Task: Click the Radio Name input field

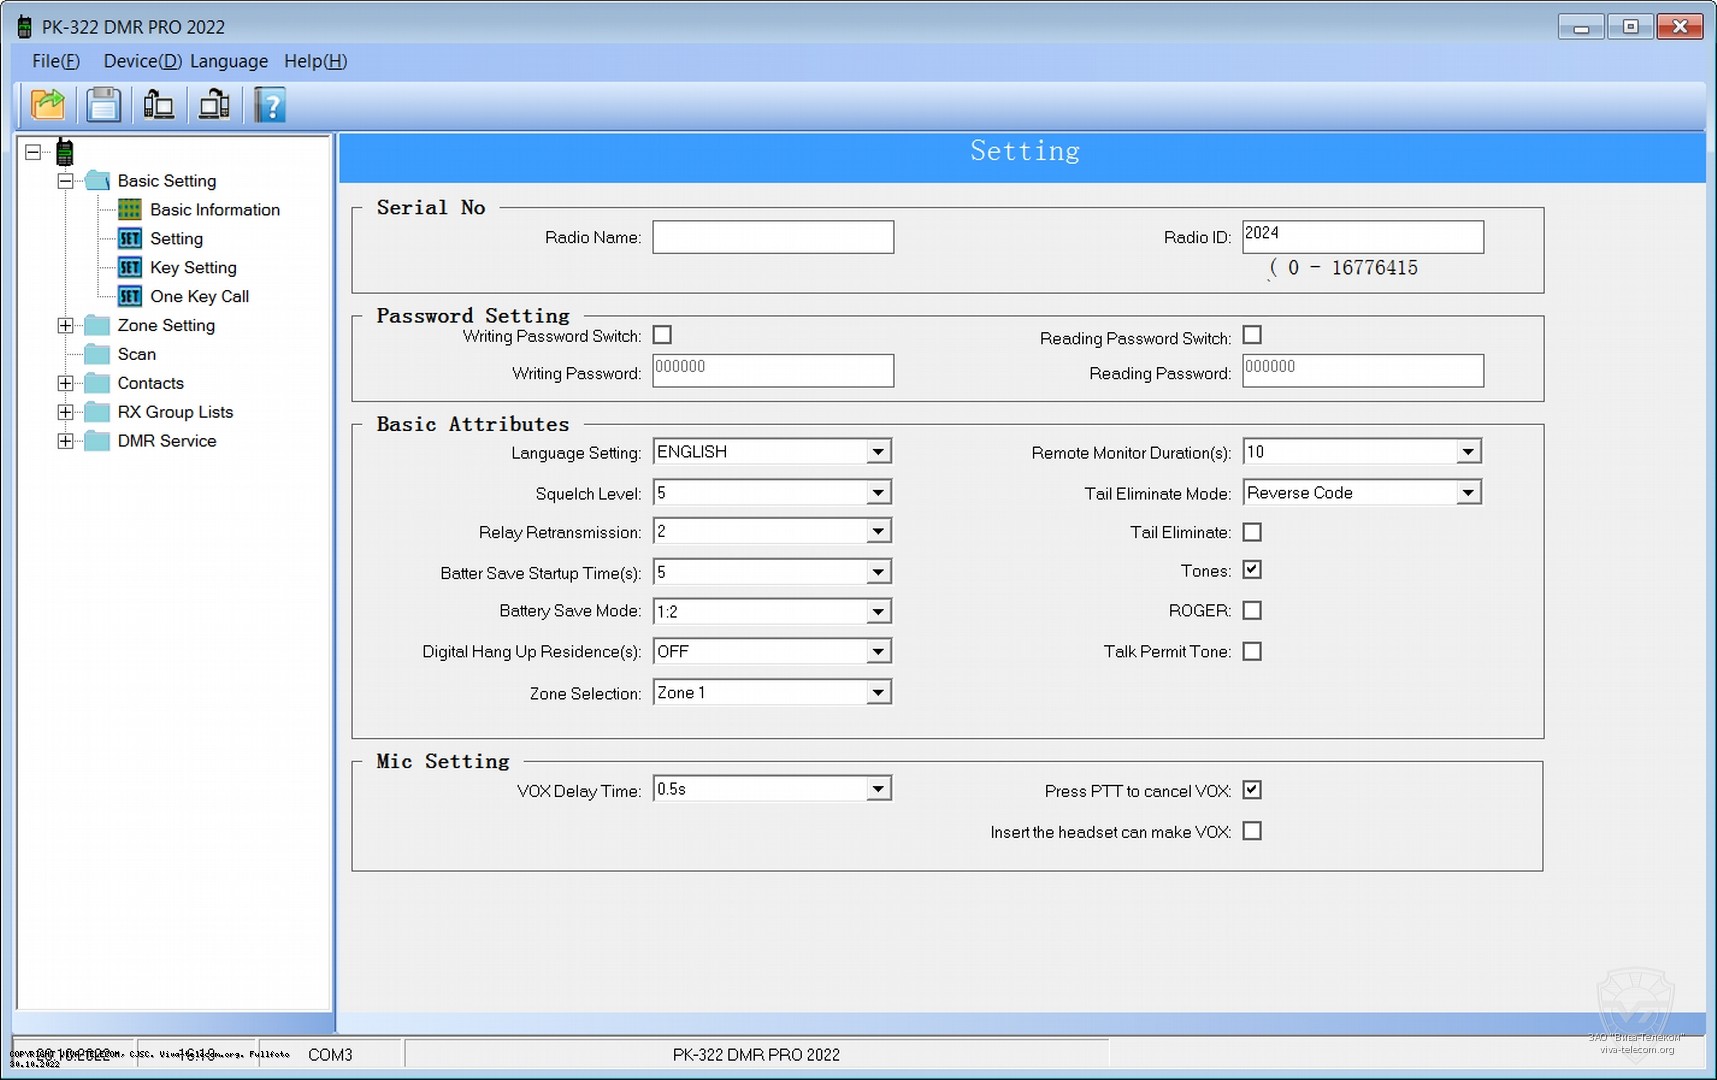Action: coord(773,238)
